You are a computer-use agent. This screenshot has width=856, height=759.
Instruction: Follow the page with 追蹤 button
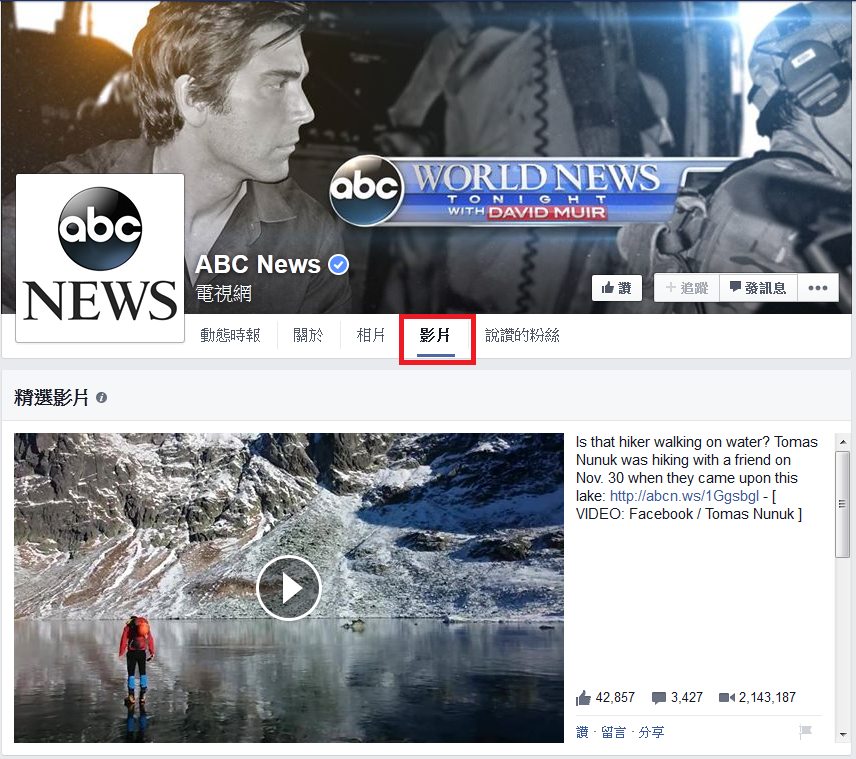coord(687,288)
